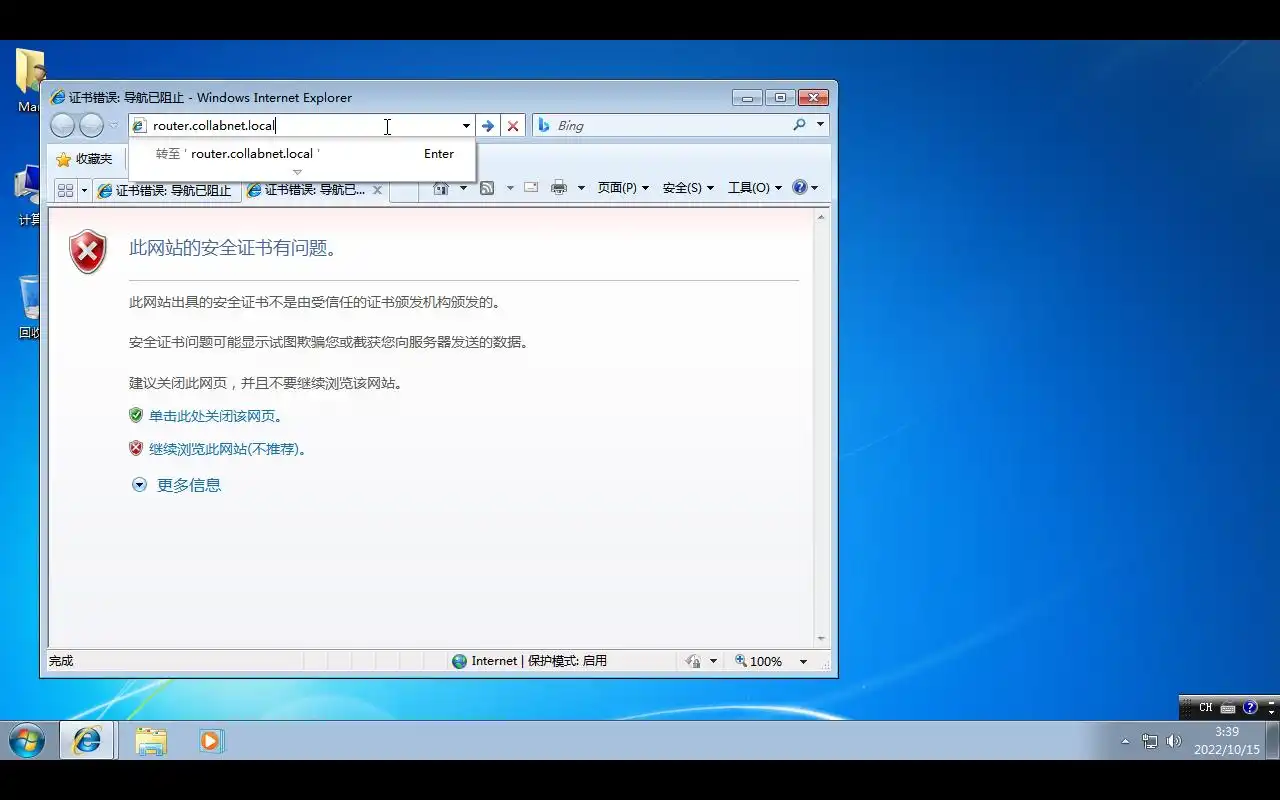Open the recent pages dropdown near Back
This screenshot has width=1280, height=800.
pos(113,126)
